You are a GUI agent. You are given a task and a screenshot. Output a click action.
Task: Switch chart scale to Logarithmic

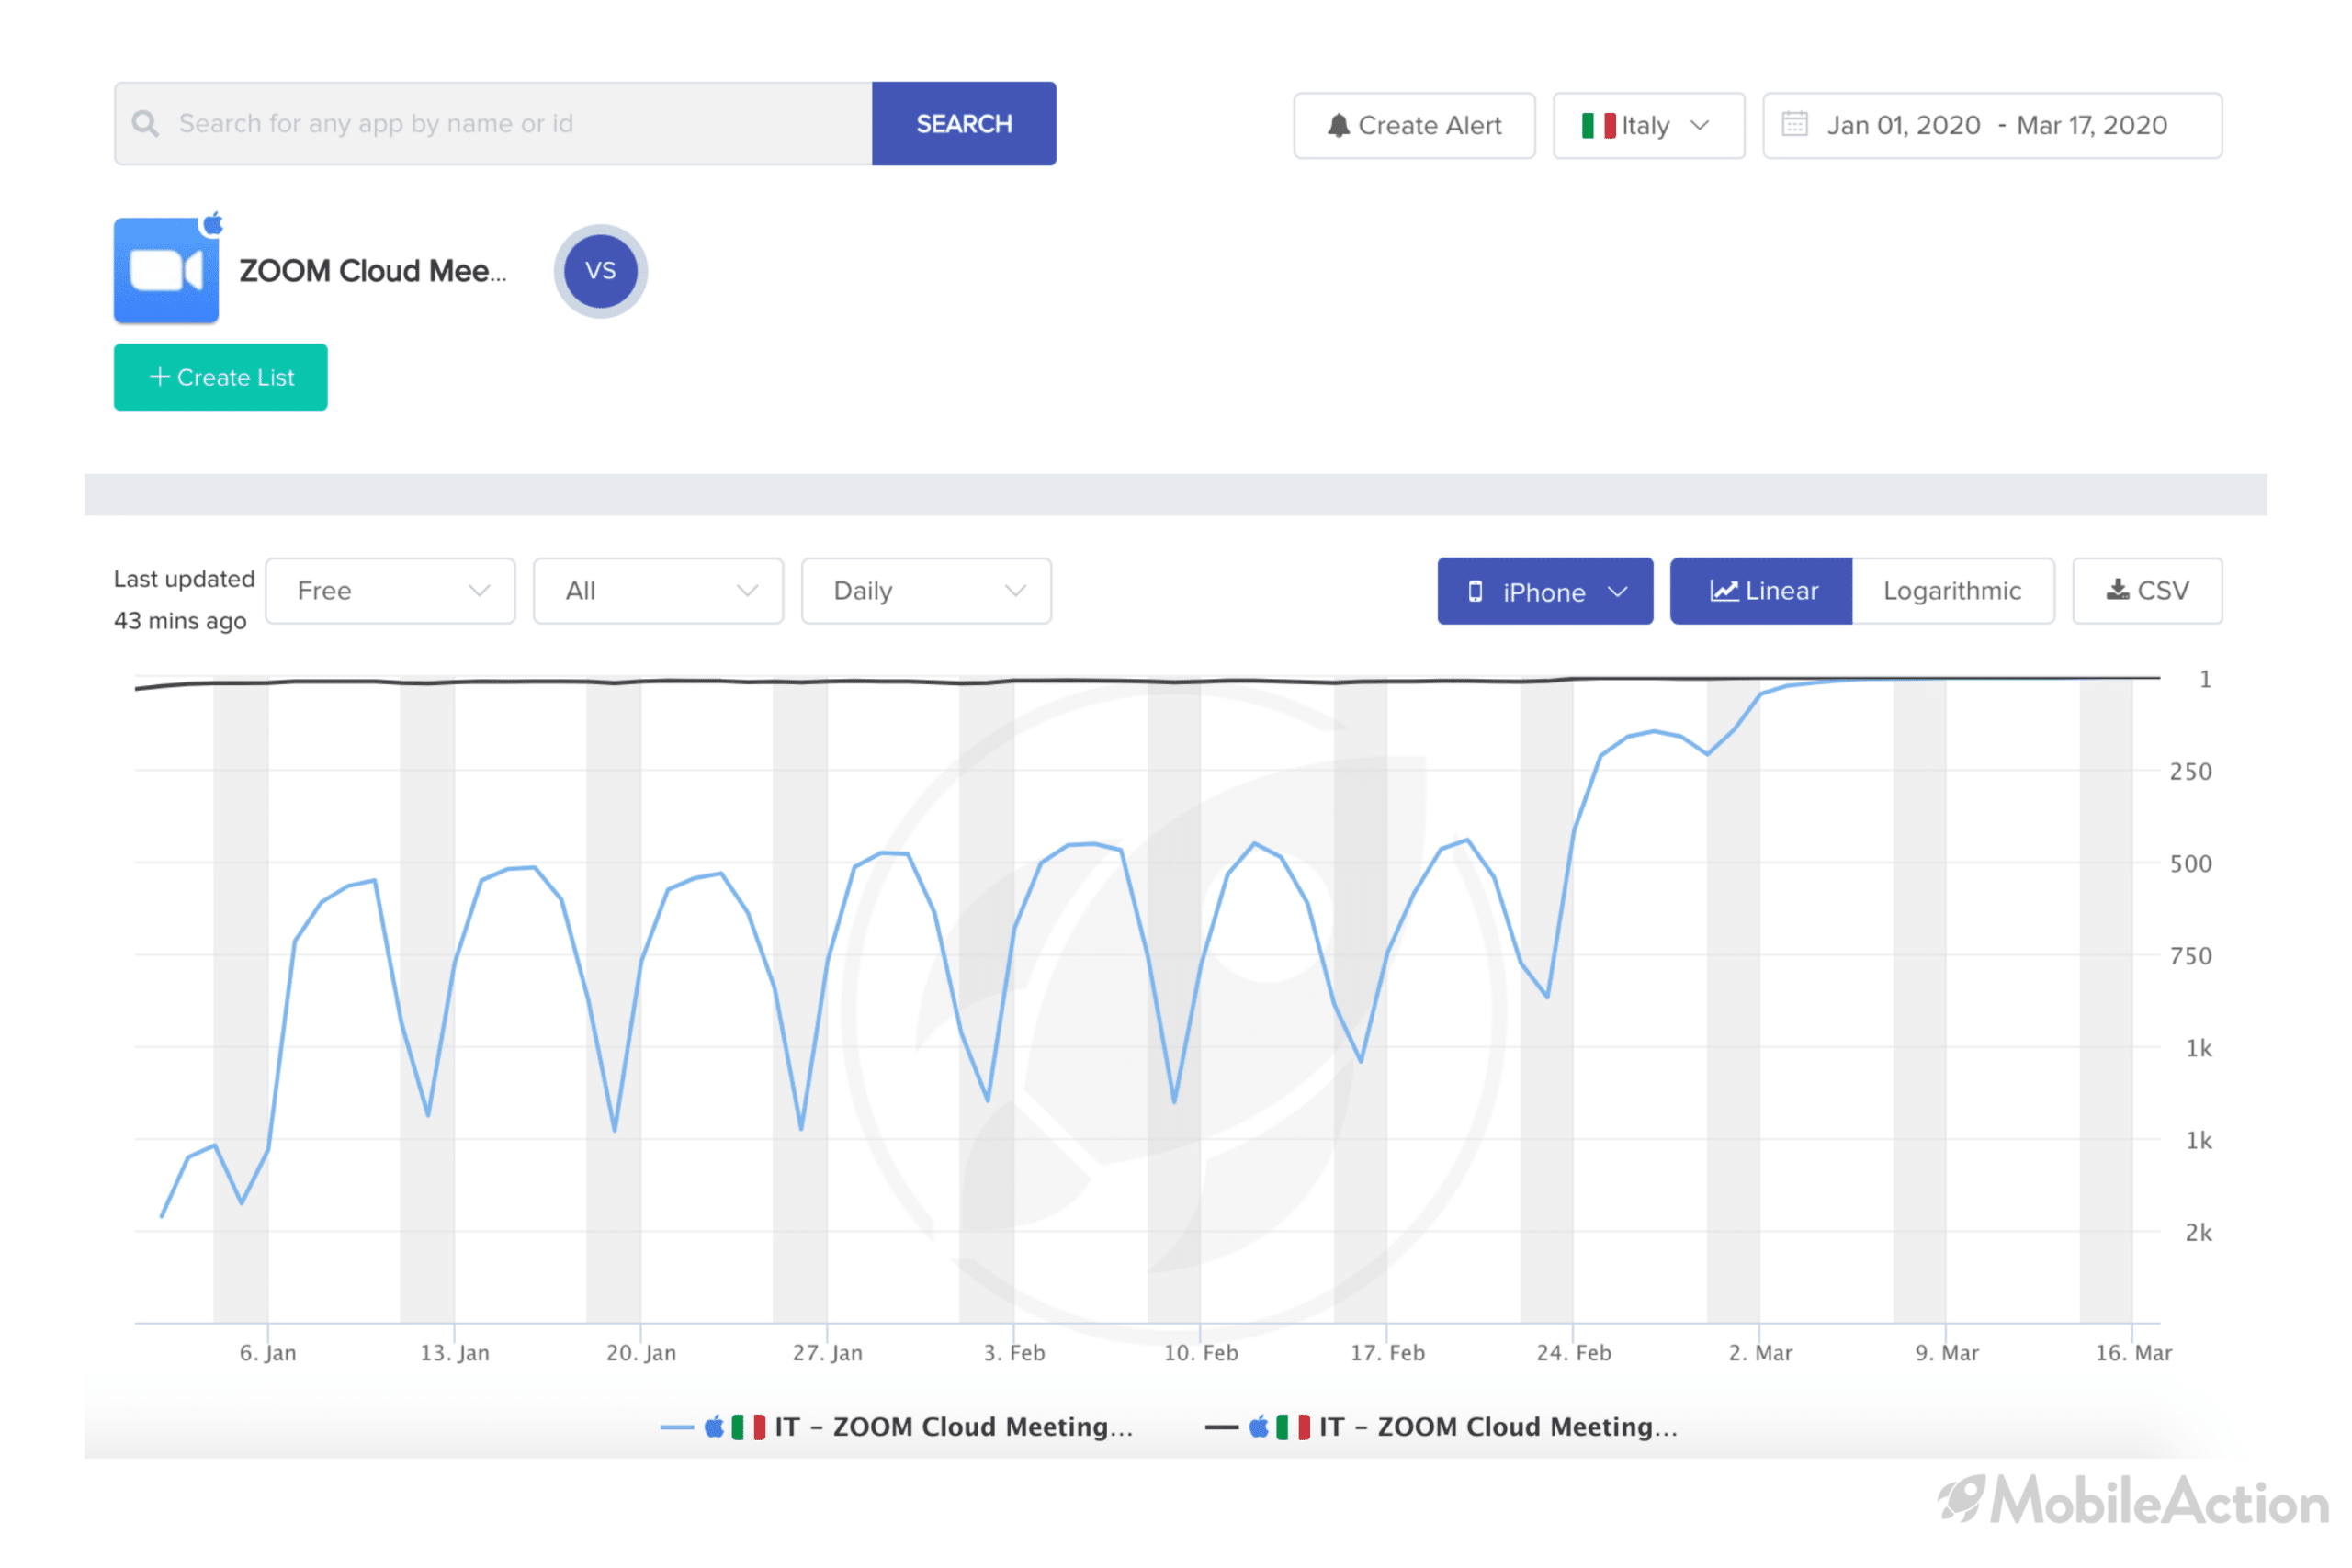1952,591
